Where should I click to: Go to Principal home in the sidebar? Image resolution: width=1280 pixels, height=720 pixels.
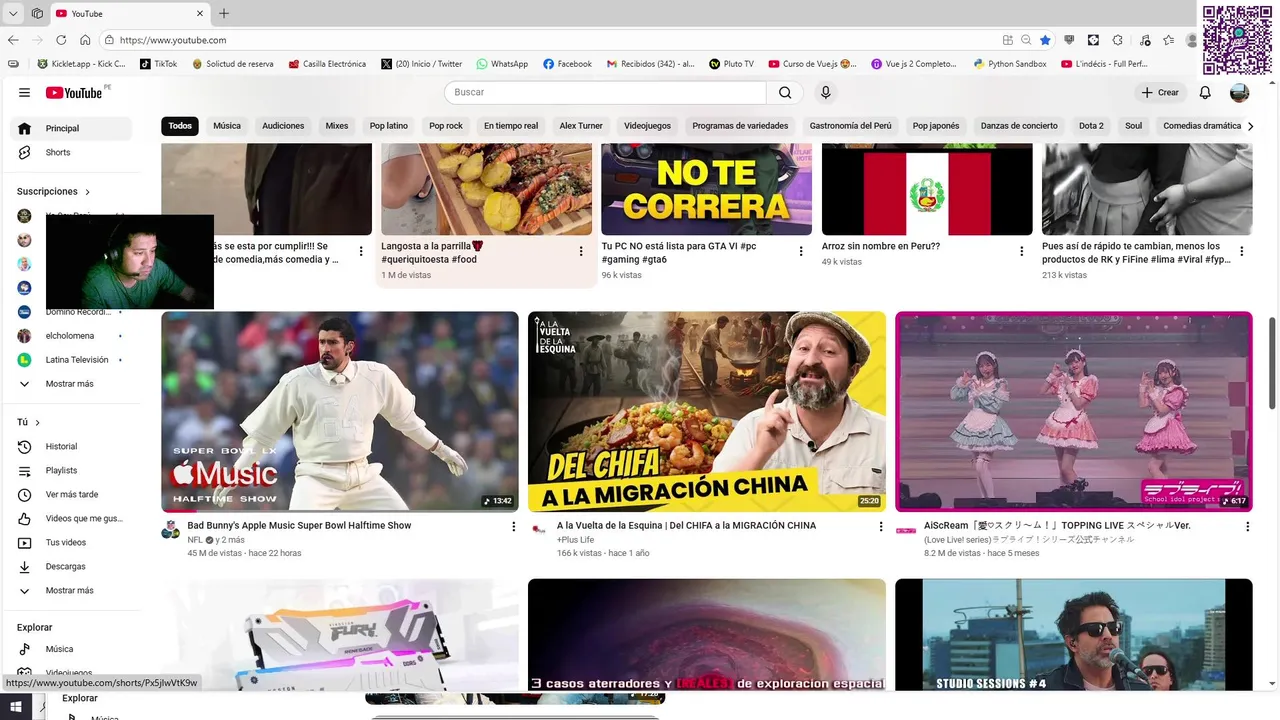coord(70,128)
